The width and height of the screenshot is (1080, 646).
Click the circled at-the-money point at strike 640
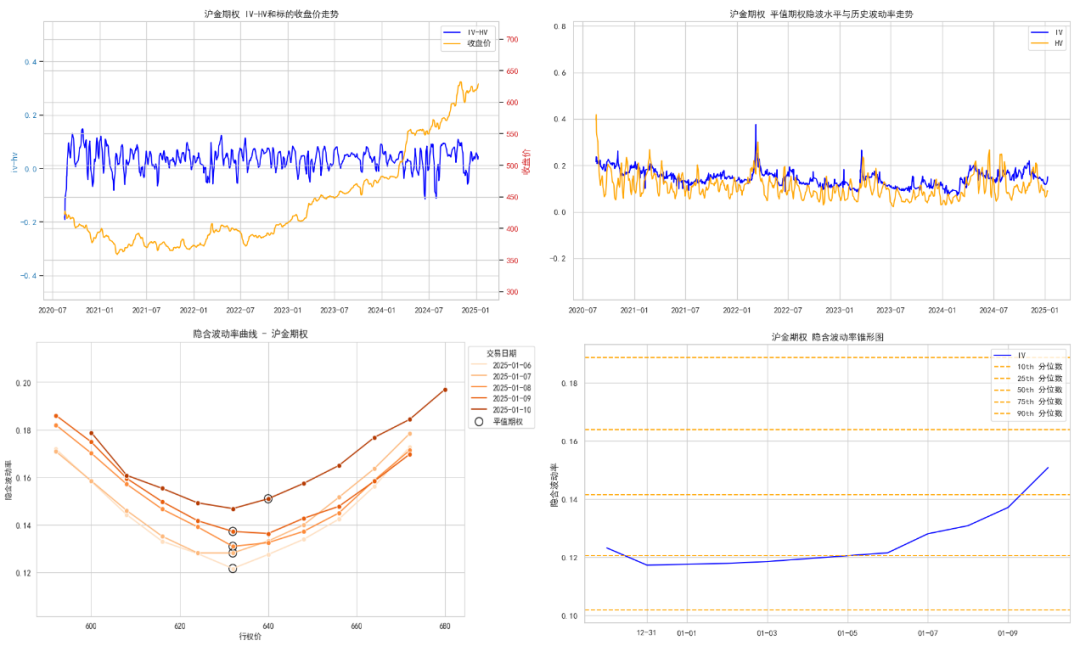pyautogui.click(x=269, y=499)
